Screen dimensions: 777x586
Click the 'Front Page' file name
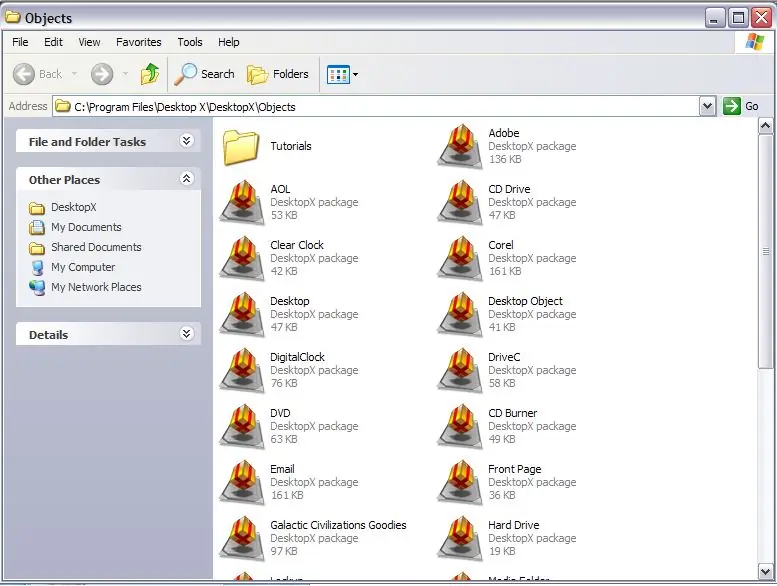(514, 469)
